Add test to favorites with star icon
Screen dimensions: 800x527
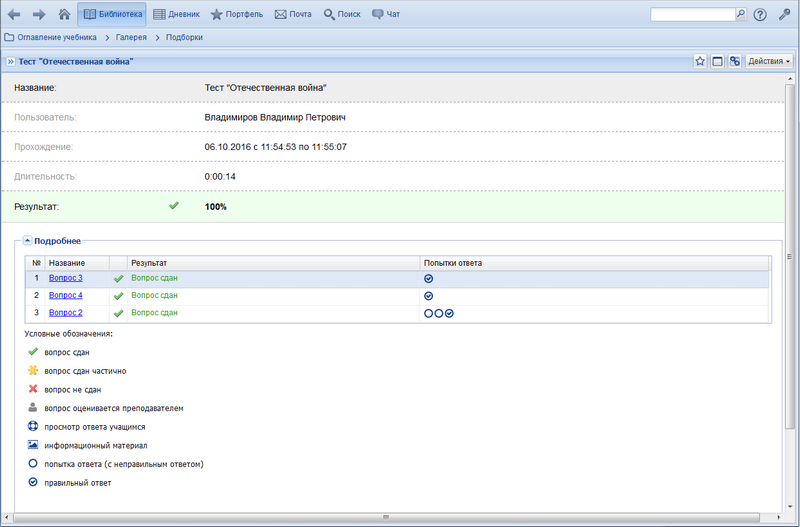[x=700, y=62]
